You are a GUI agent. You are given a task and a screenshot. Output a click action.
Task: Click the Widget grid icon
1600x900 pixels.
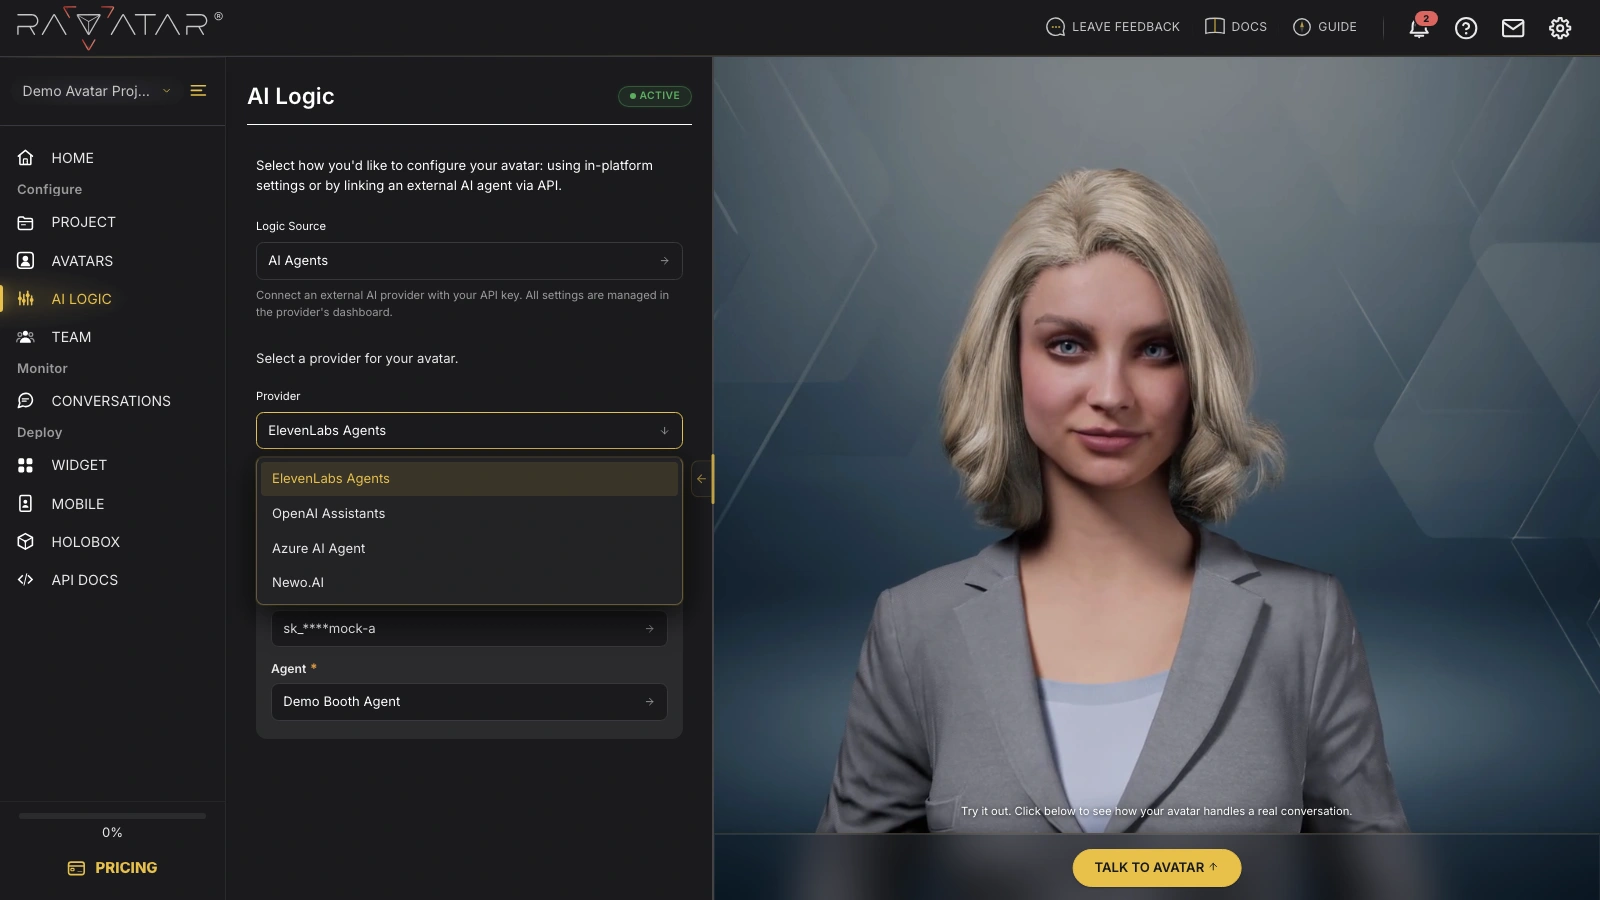click(26, 465)
